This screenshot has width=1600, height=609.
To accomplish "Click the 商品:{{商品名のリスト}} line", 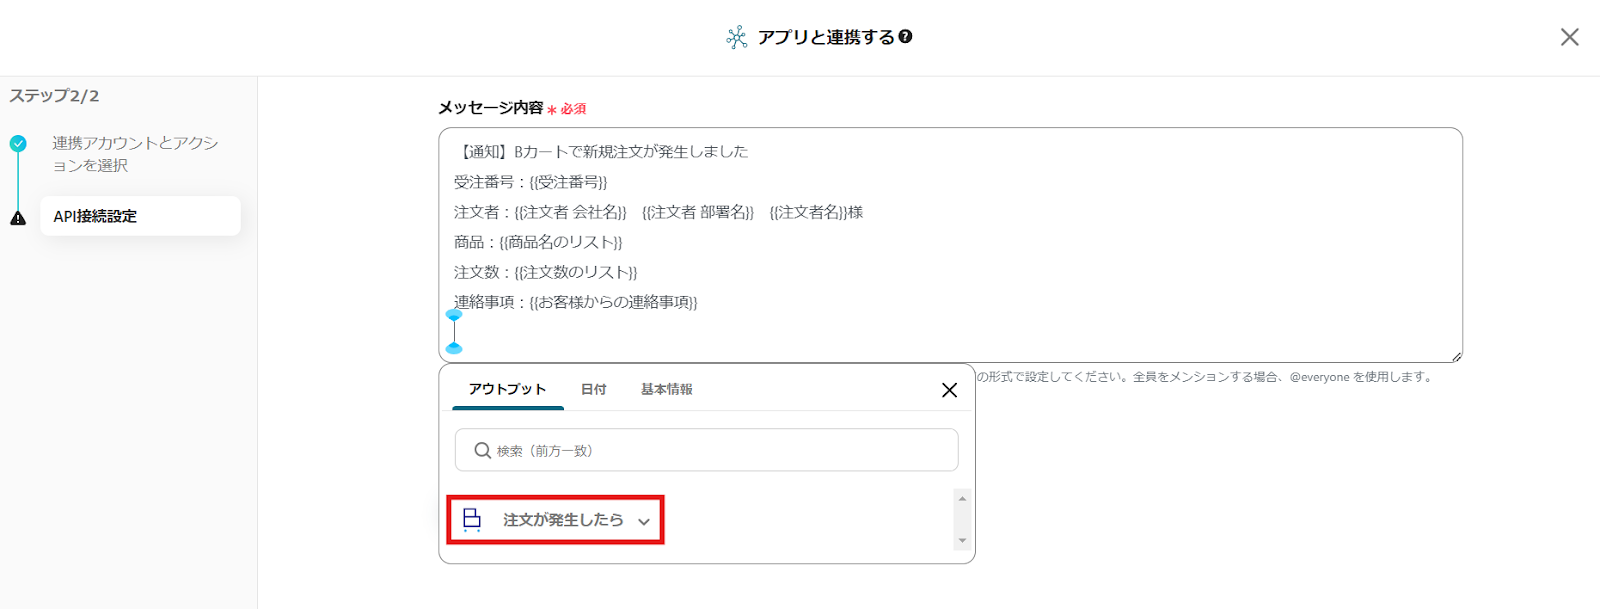I will point(538,242).
